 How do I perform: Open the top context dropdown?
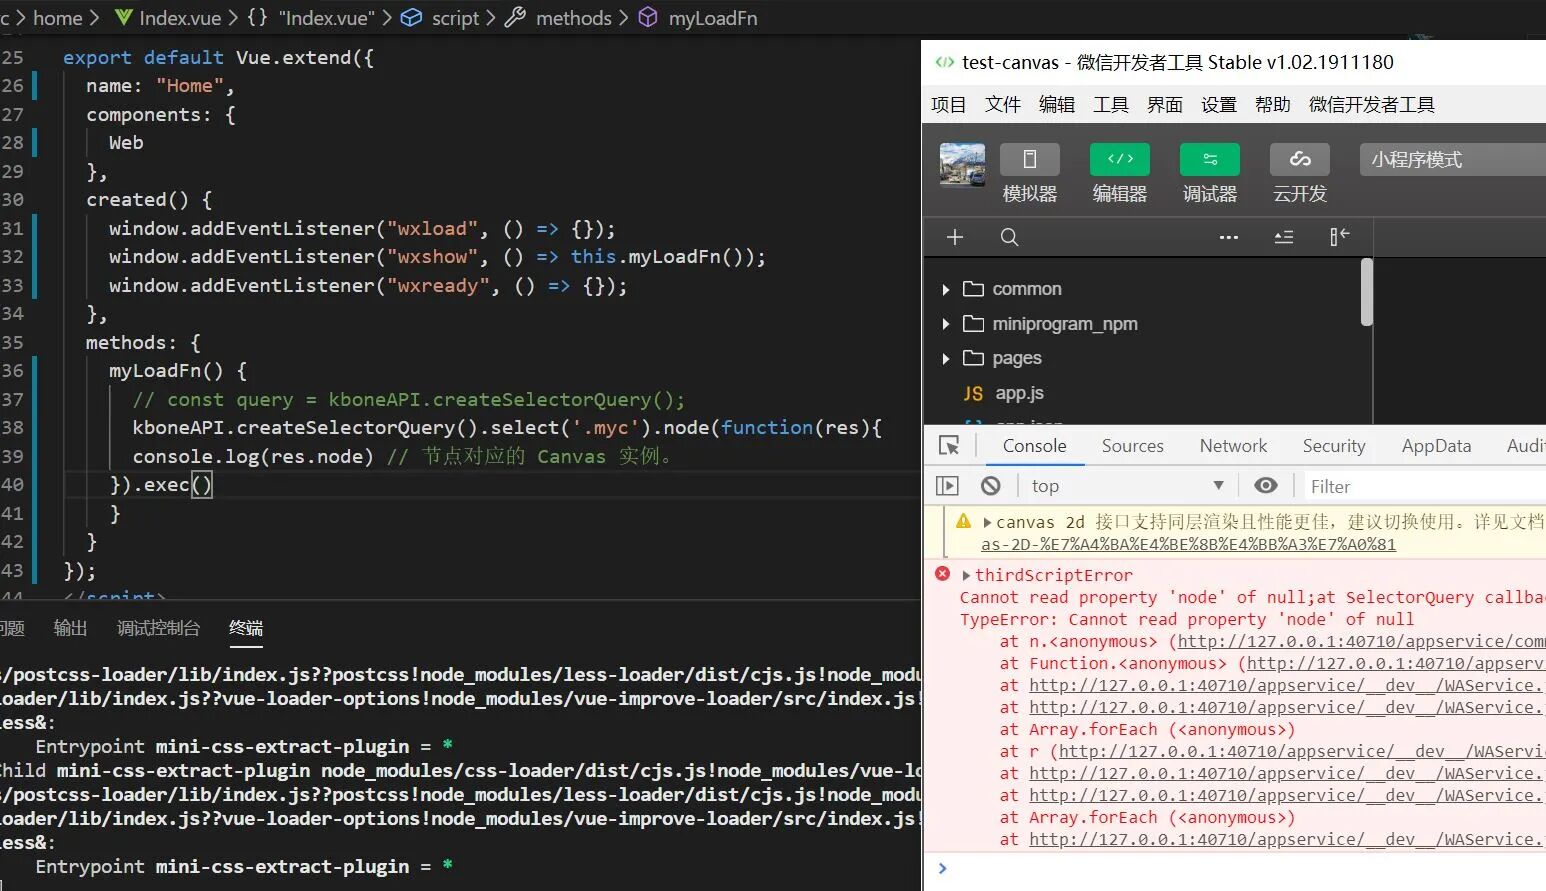[1127, 486]
